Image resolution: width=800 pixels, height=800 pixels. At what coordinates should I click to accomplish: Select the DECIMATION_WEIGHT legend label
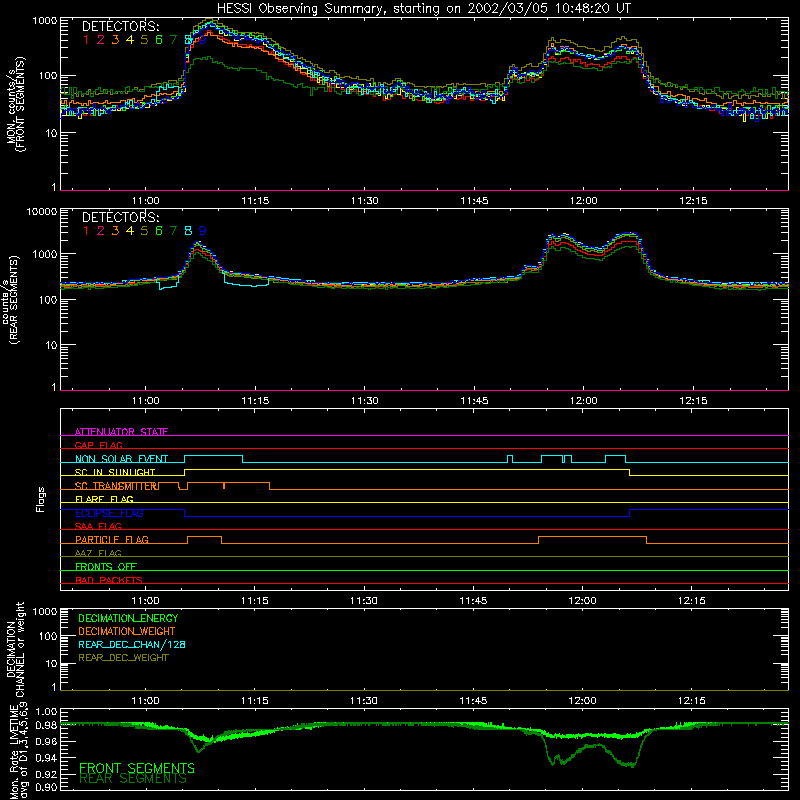127,631
